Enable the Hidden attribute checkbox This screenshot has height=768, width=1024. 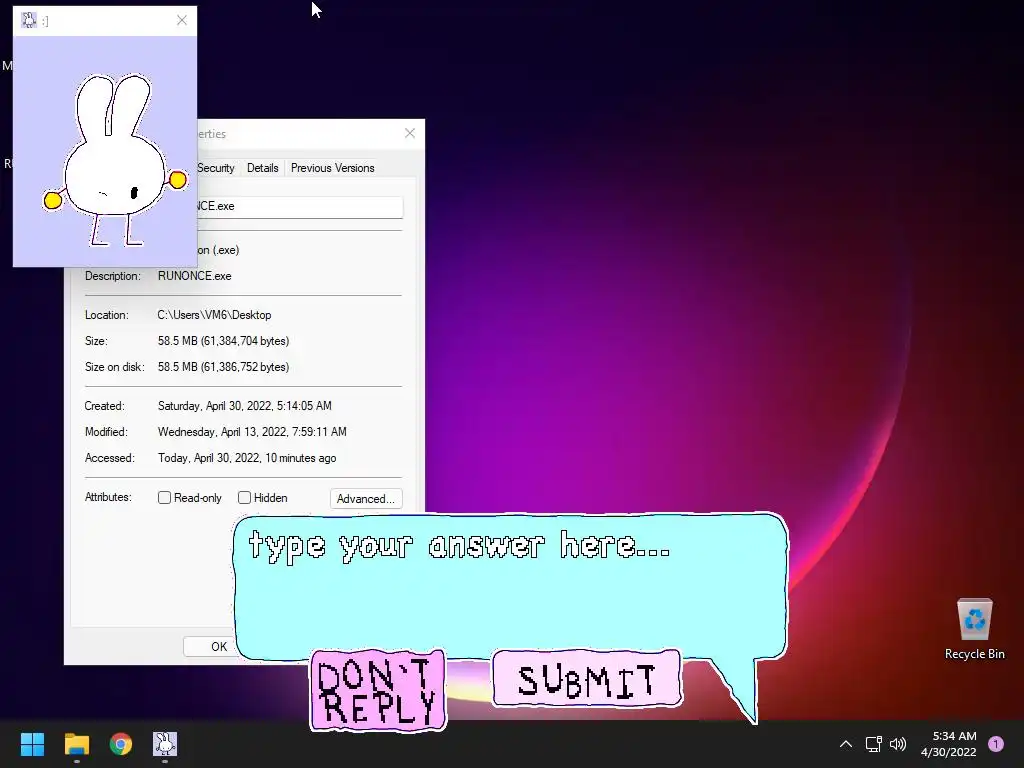pyautogui.click(x=244, y=498)
